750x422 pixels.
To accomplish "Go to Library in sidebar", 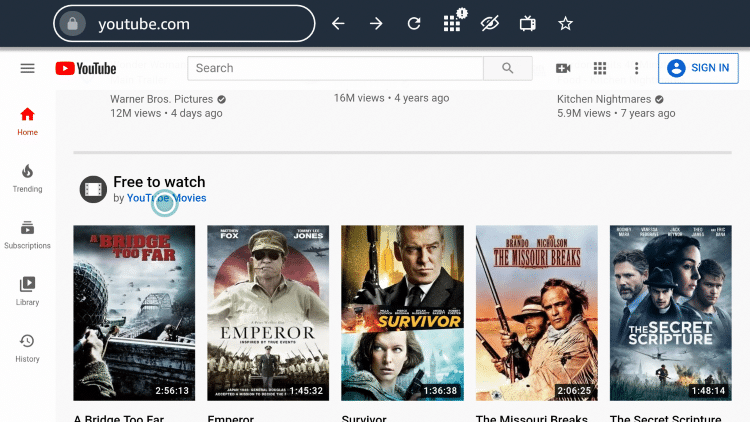I will [27, 291].
